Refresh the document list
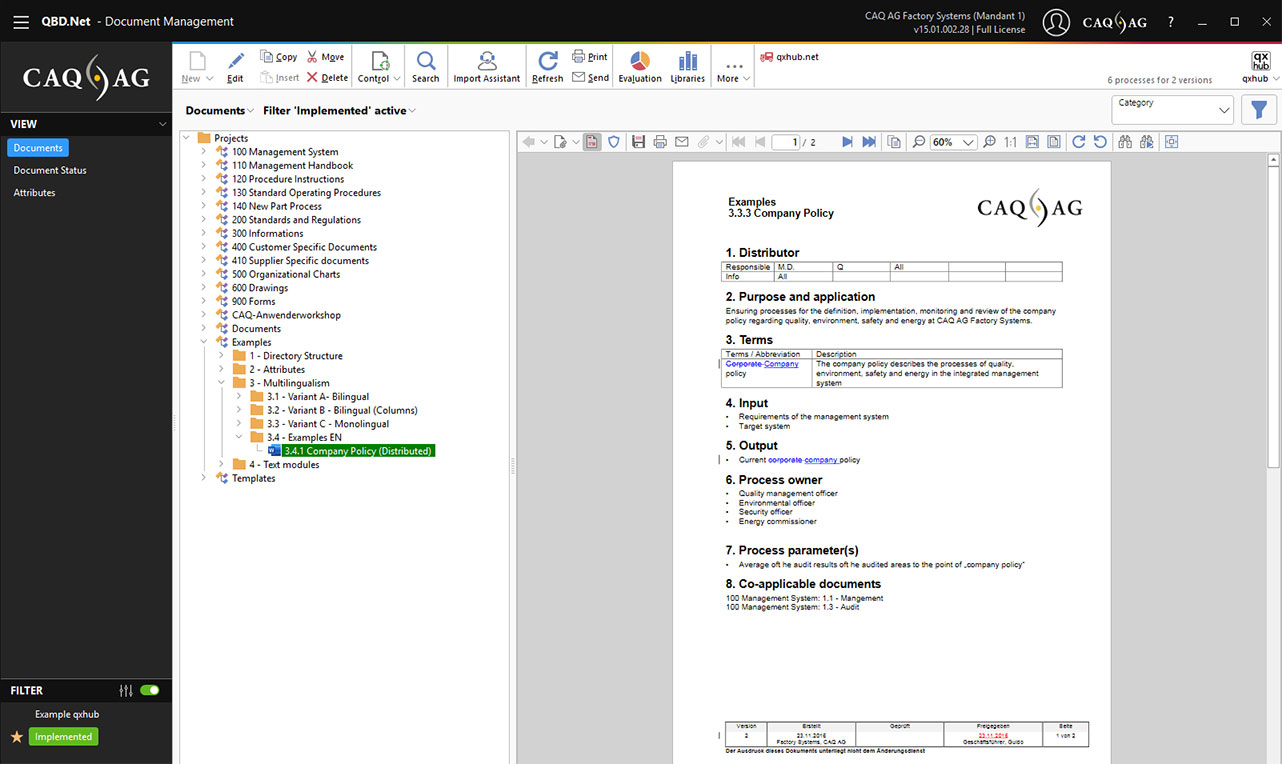1282x764 pixels. [x=547, y=65]
